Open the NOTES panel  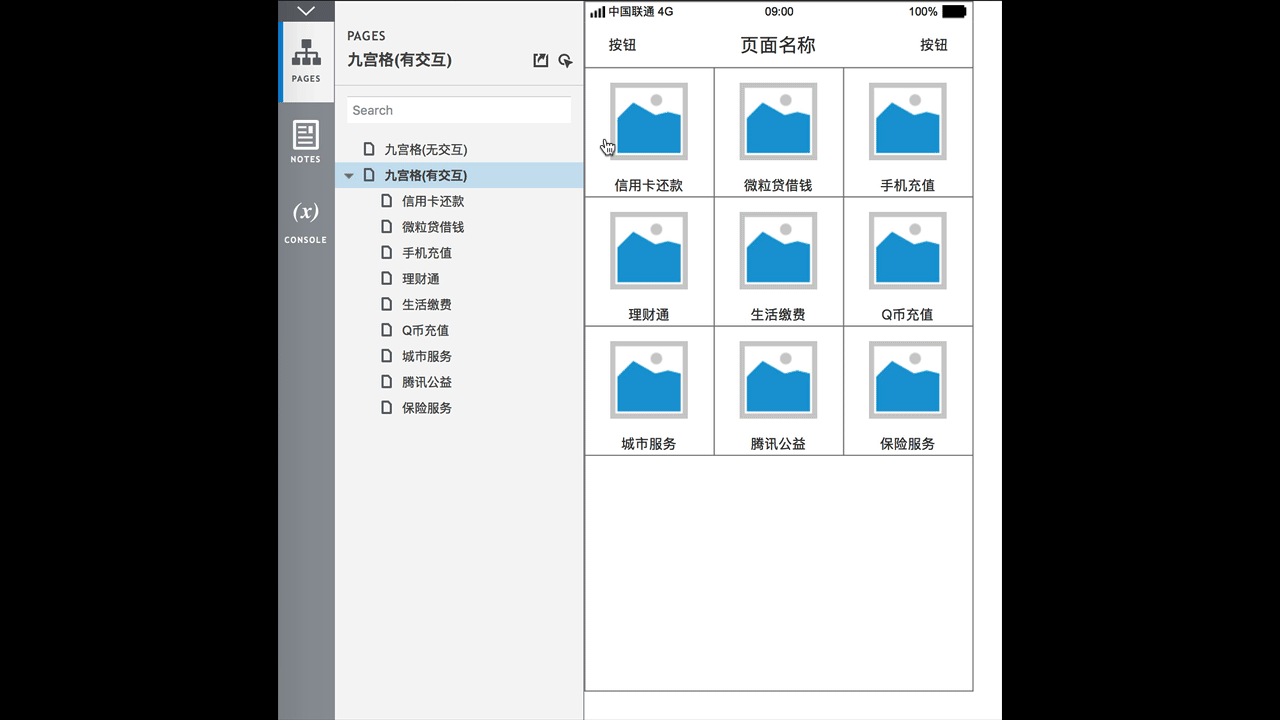(306, 142)
